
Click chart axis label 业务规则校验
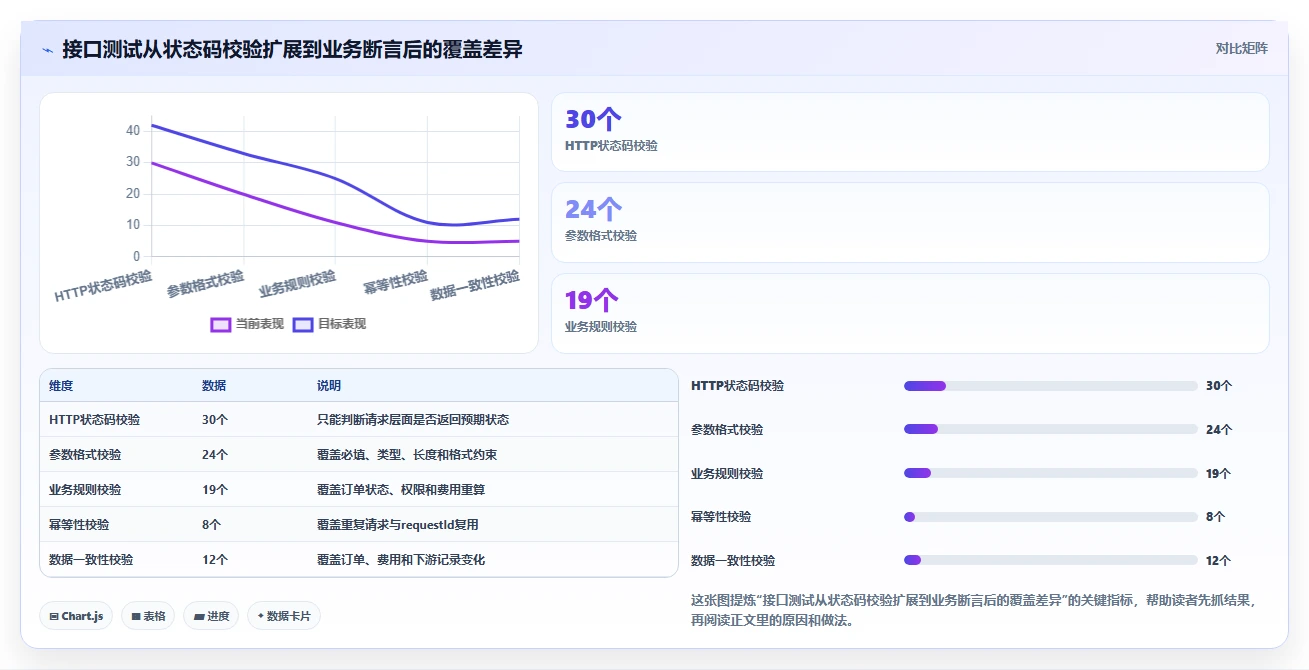[298, 283]
